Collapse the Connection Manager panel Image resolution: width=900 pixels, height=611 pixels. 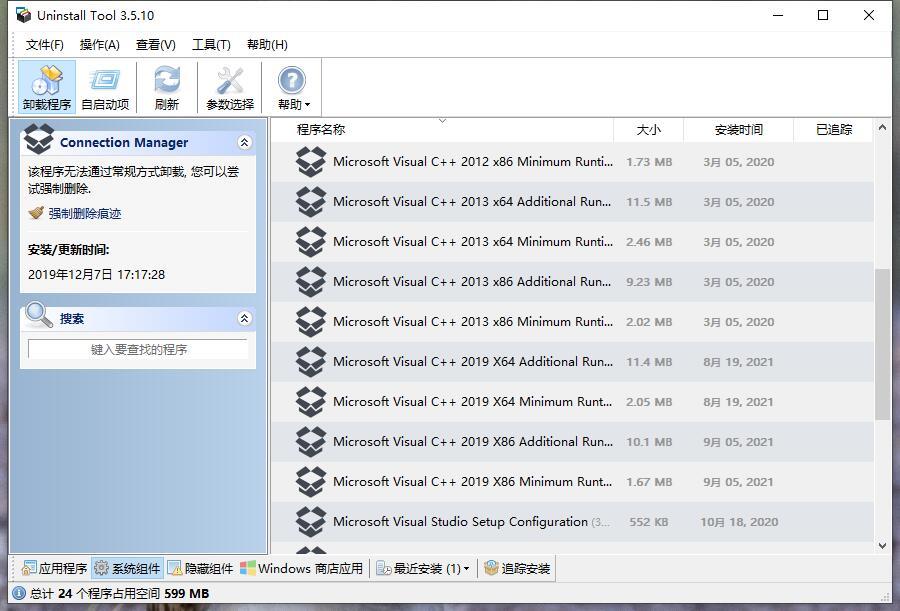coord(245,142)
